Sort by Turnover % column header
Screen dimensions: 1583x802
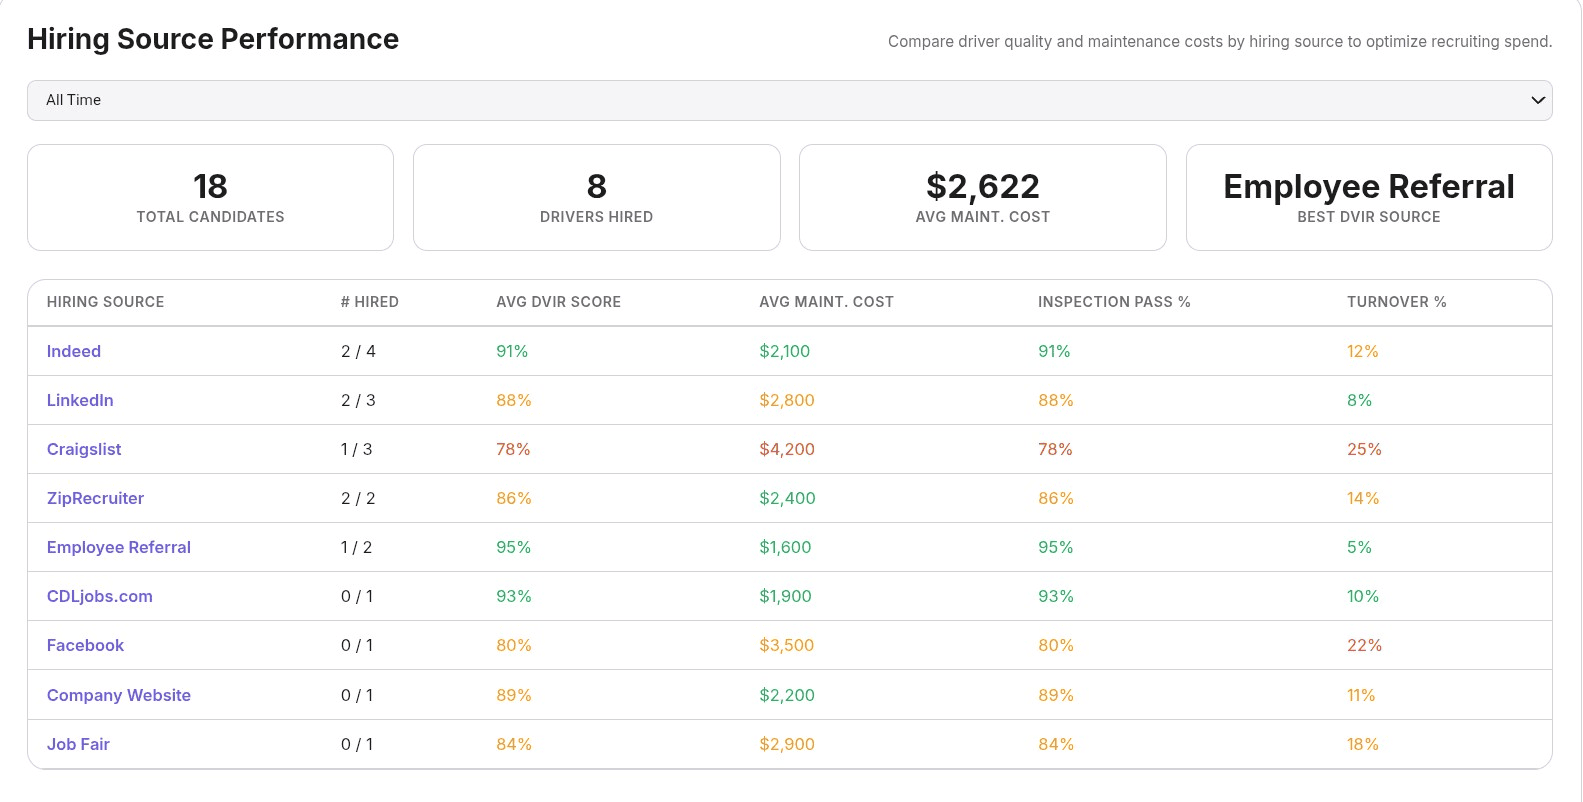(1396, 302)
